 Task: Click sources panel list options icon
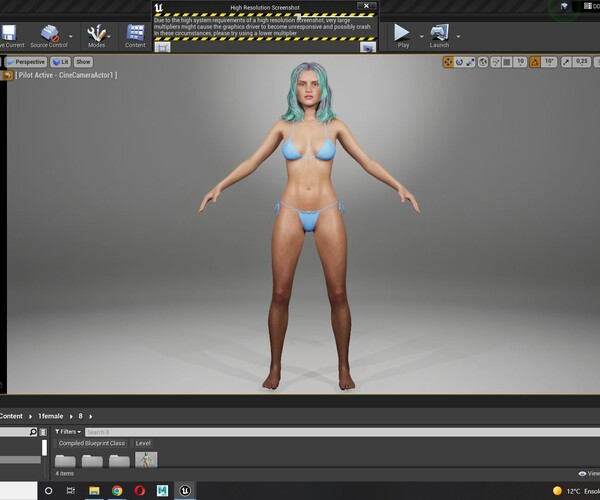(x=43, y=432)
